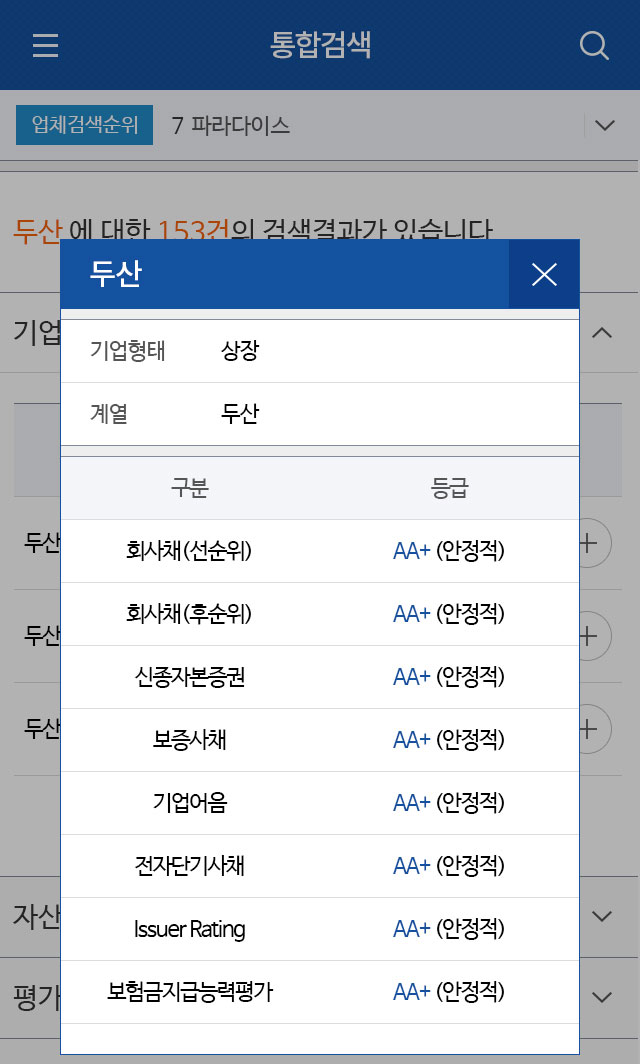Click the 계열 label

109,413
